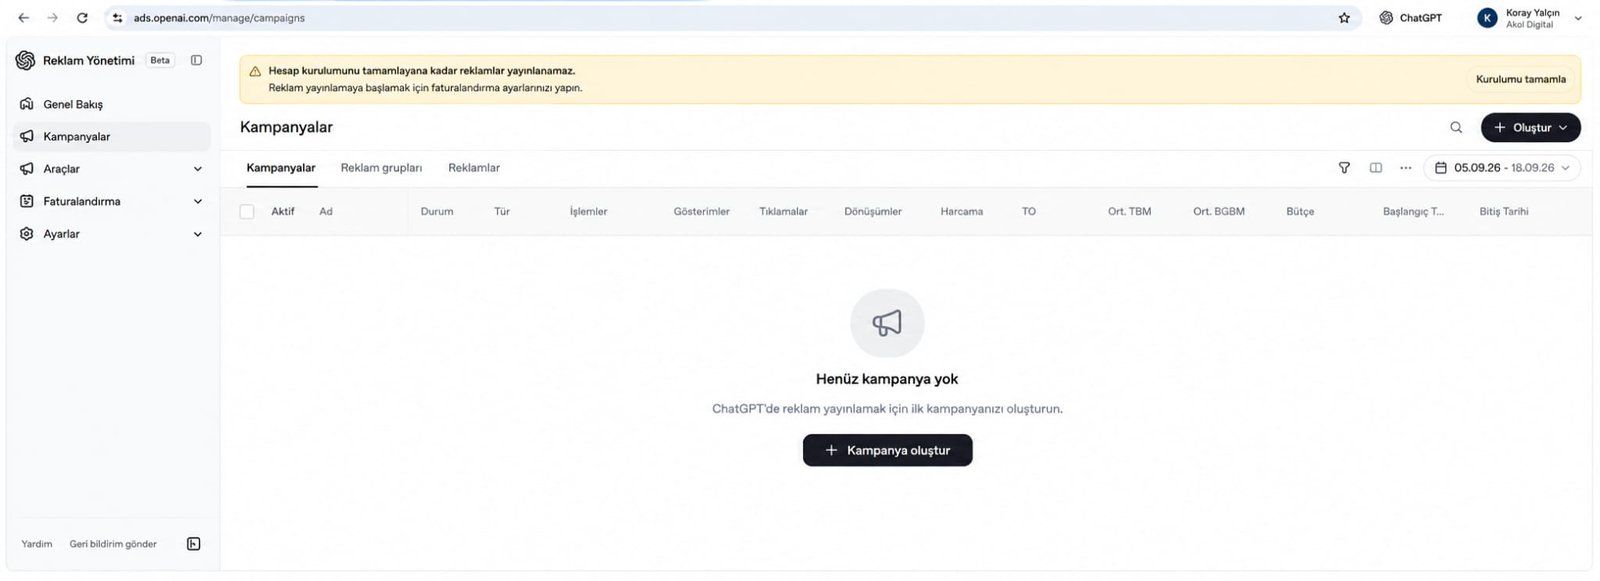Screen dimensions: 1600x581
Task: Open the three-dot more options menu
Action: (1406, 168)
